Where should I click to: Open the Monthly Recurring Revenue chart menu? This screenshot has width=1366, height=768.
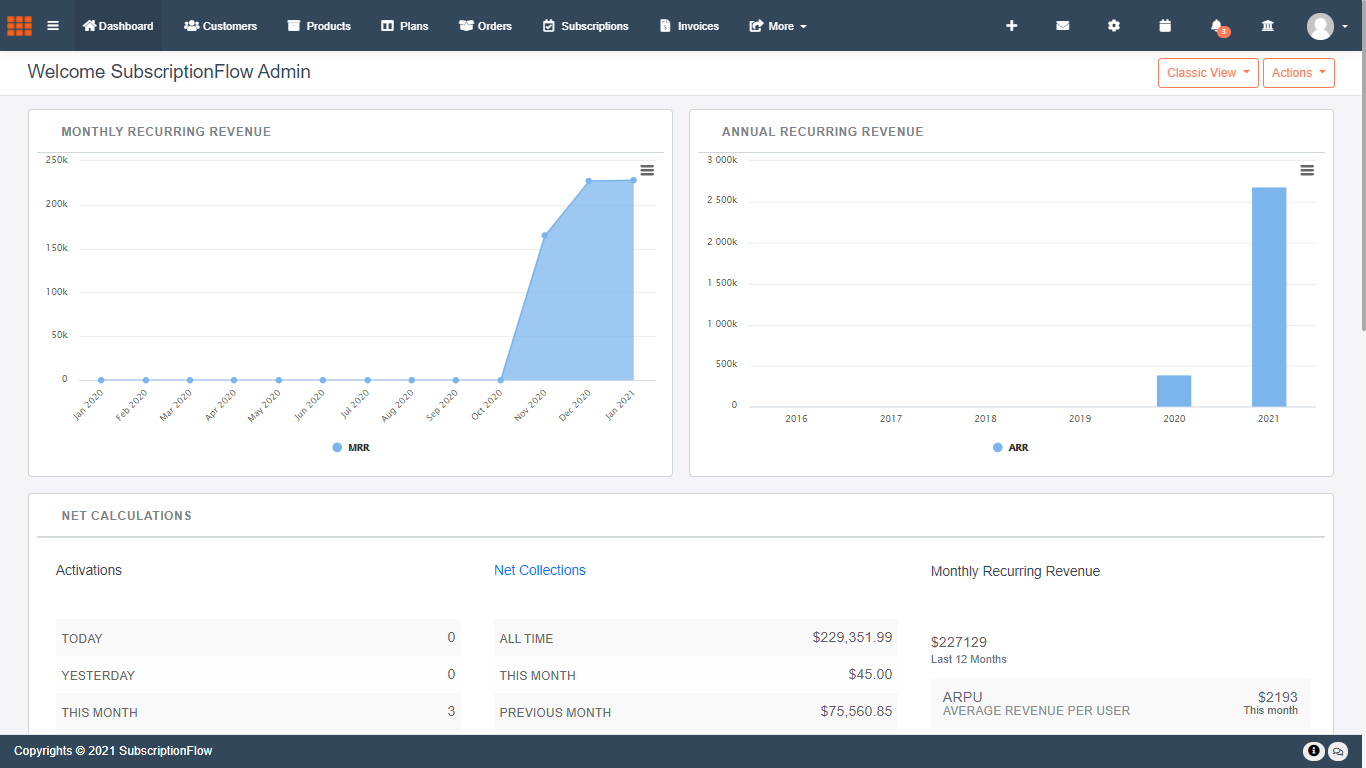pyautogui.click(x=647, y=170)
